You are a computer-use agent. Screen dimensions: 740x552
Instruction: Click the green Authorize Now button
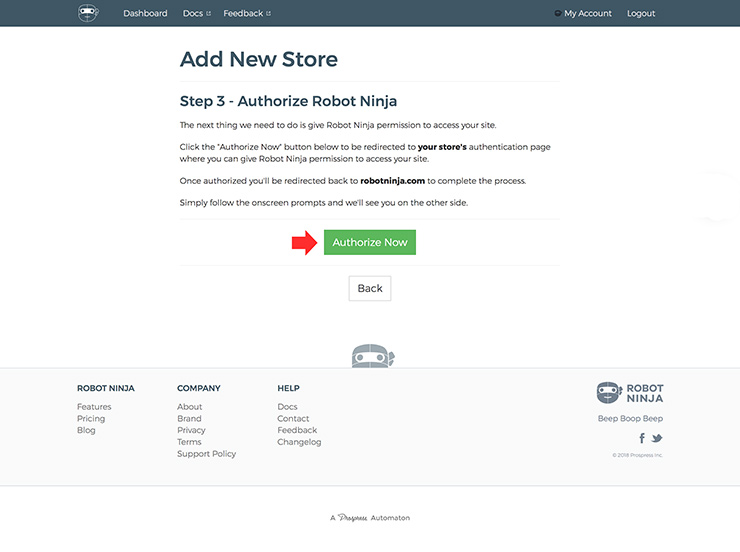click(x=370, y=242)
